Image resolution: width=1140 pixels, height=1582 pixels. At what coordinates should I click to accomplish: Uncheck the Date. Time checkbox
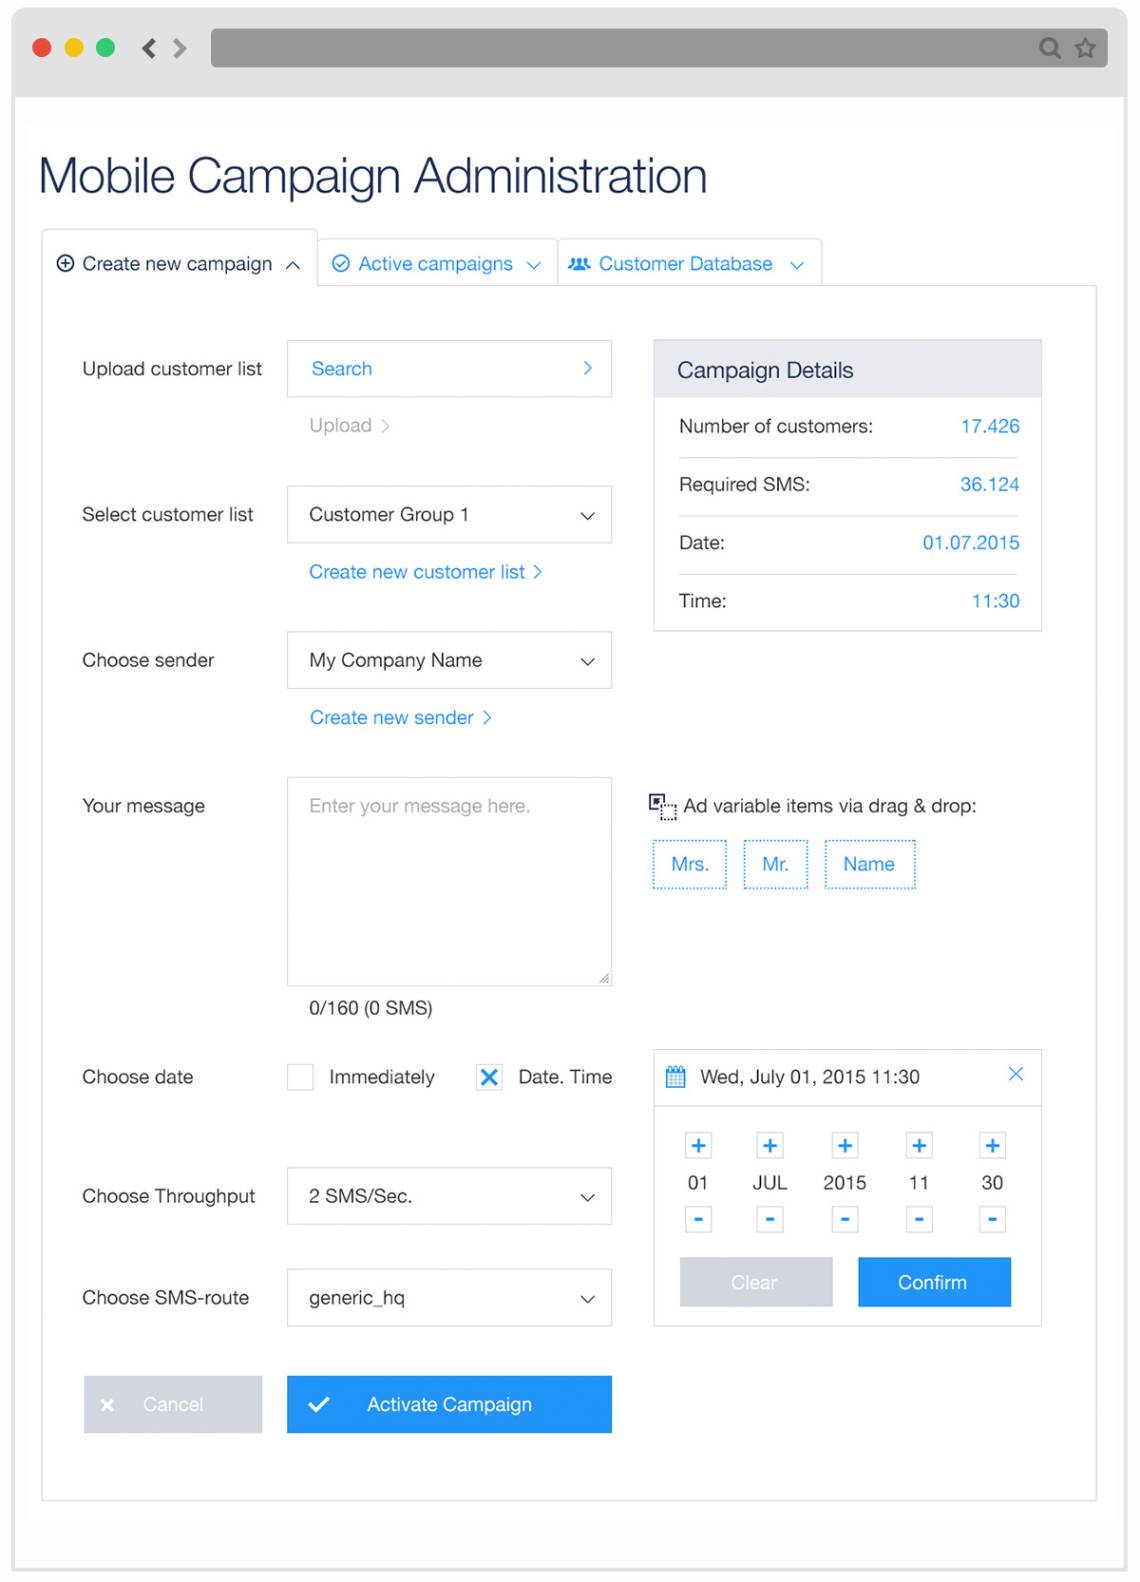(x=489, y=1077)
